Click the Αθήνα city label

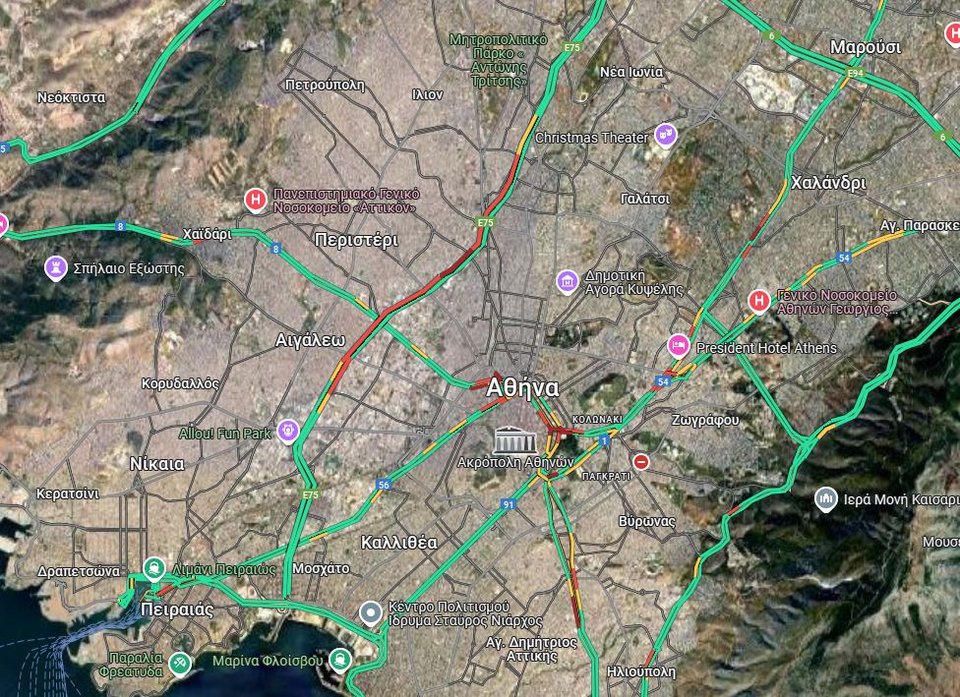522,387
